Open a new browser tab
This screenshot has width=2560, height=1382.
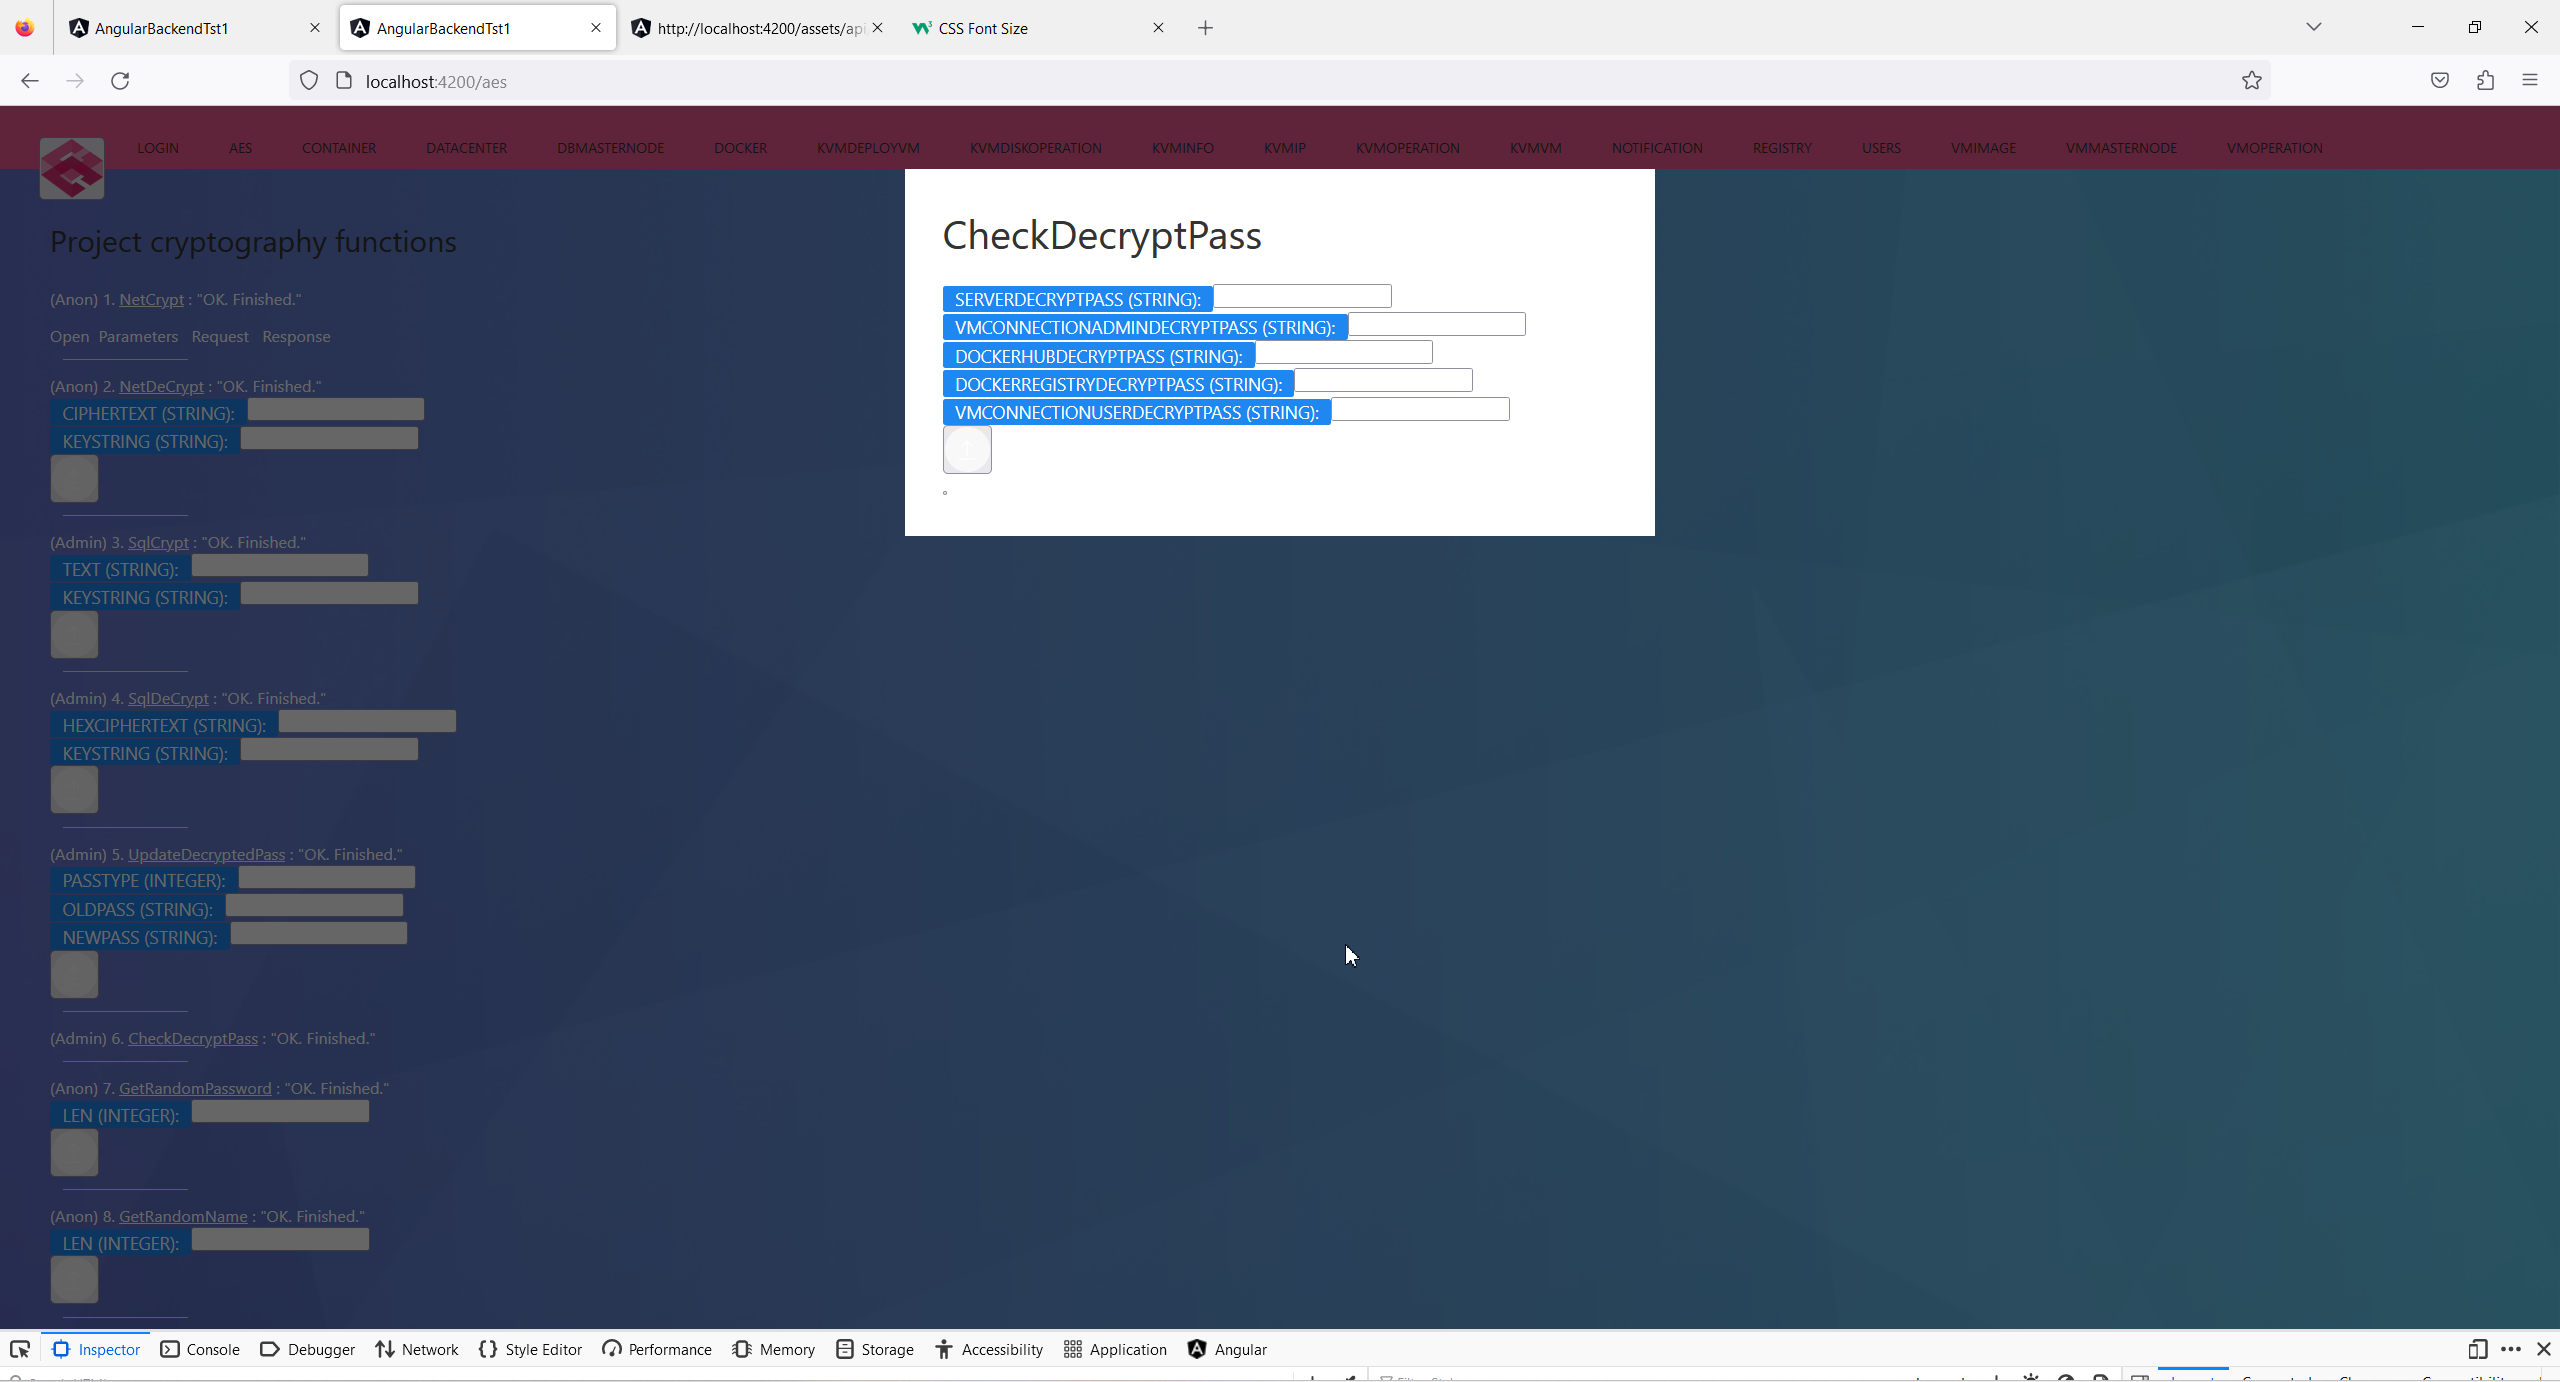[x=1205, y=28]
